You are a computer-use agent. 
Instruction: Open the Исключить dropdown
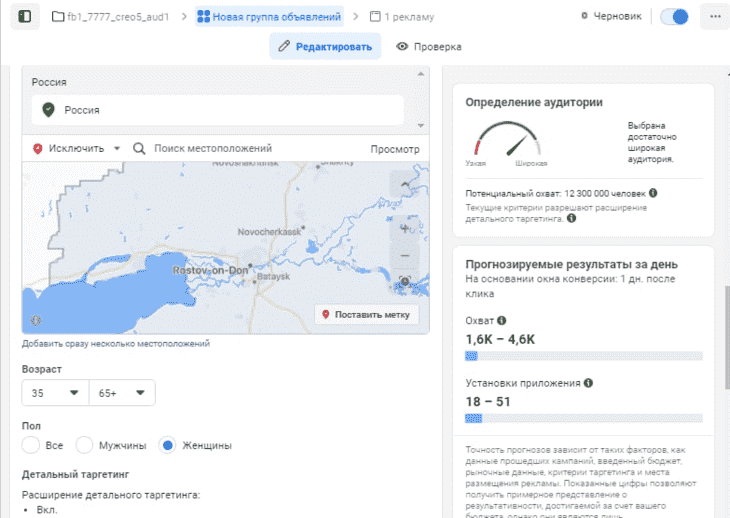click(x=77, y=148)
